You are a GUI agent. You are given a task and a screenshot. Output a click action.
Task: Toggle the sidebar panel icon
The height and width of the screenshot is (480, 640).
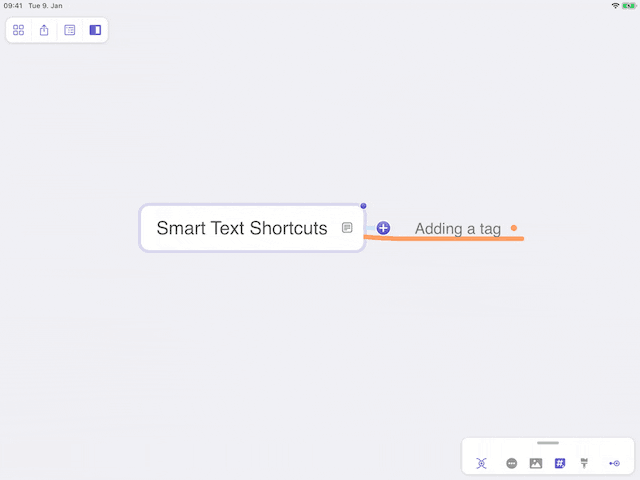[95, 30]
